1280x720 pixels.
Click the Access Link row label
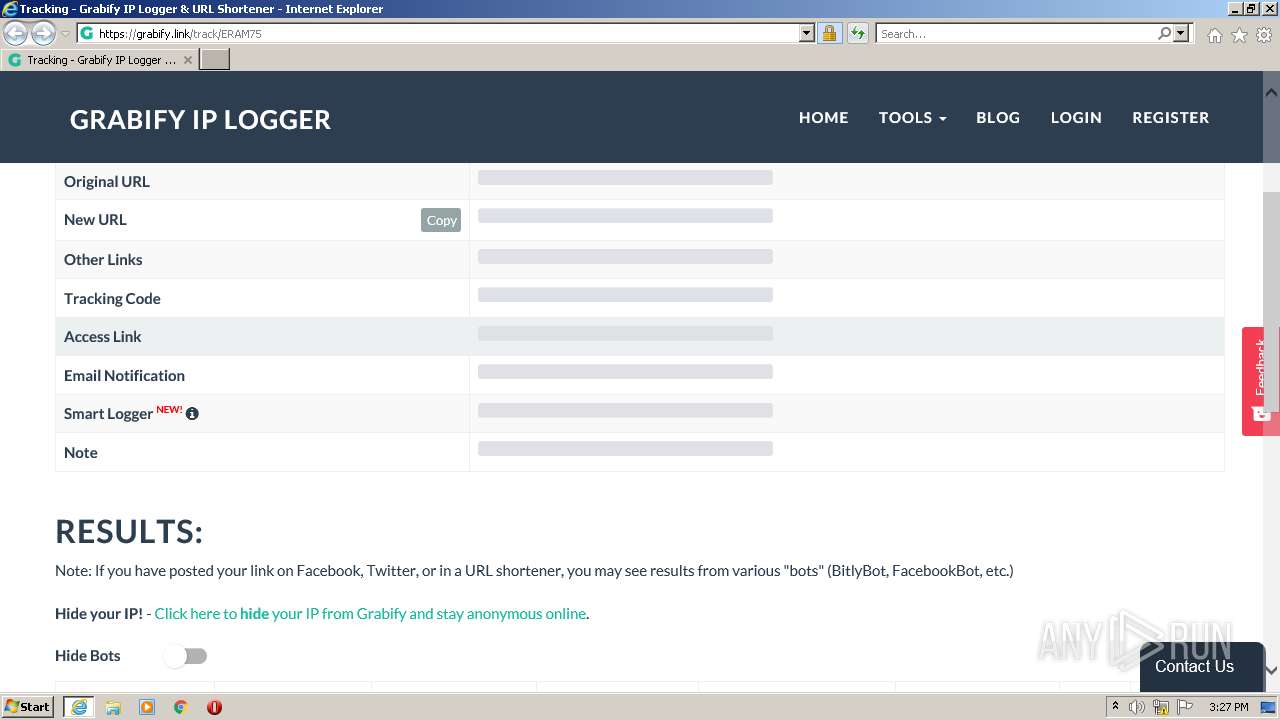[x=103, y=336]
